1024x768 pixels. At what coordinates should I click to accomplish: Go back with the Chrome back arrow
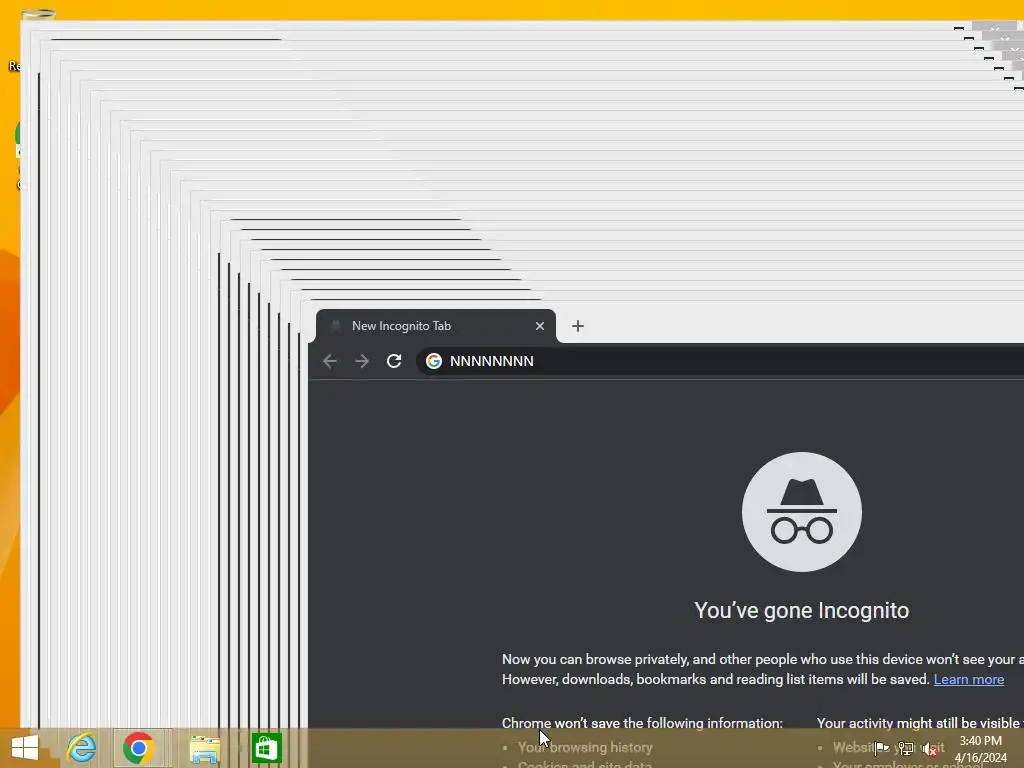pos(330,361)
